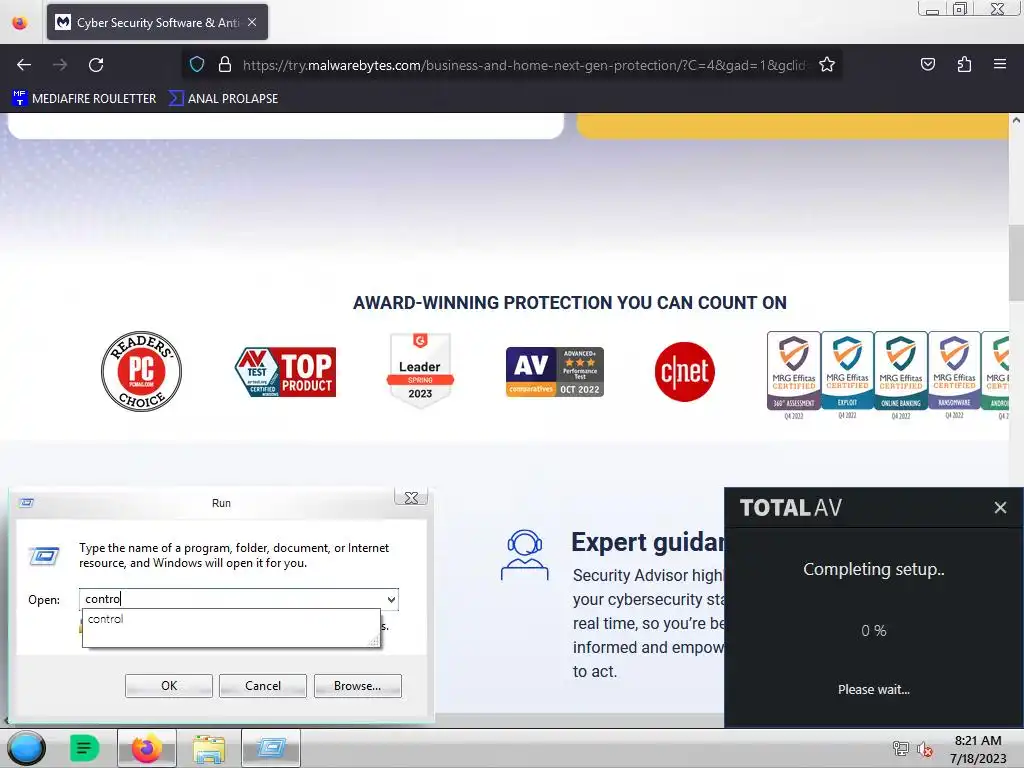Close the Cyber Security Software tab
The image size is (1024, 768).
click(x=252, y=22)
